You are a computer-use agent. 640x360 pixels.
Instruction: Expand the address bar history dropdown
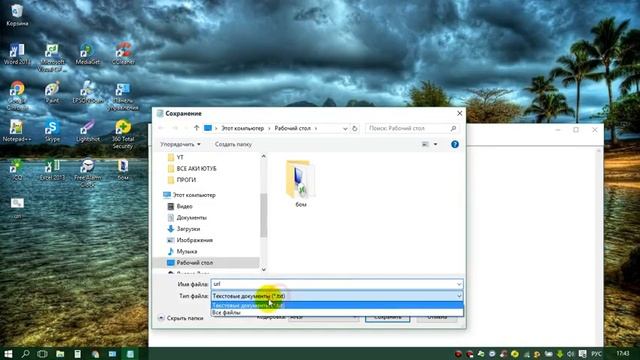[345, 128]
